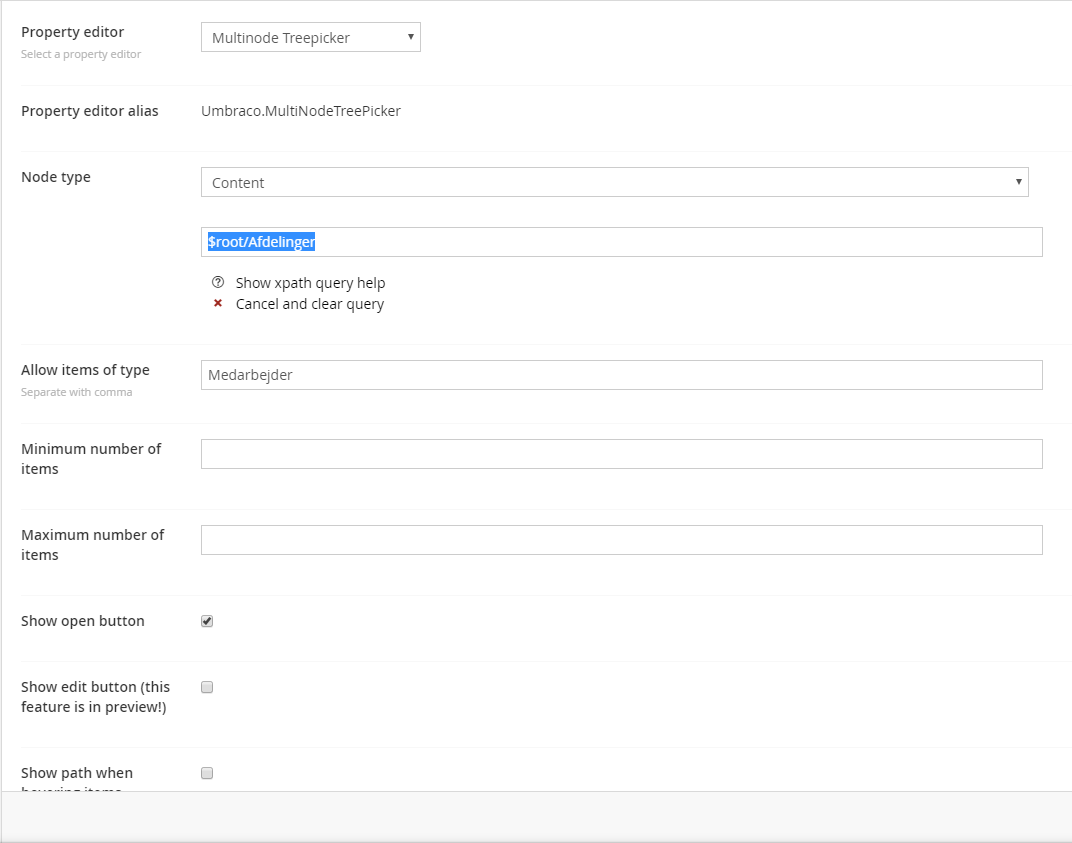
Task: Click the Umbraco.MultiNodeTreePicker alias text
Action: pos(300,111)
